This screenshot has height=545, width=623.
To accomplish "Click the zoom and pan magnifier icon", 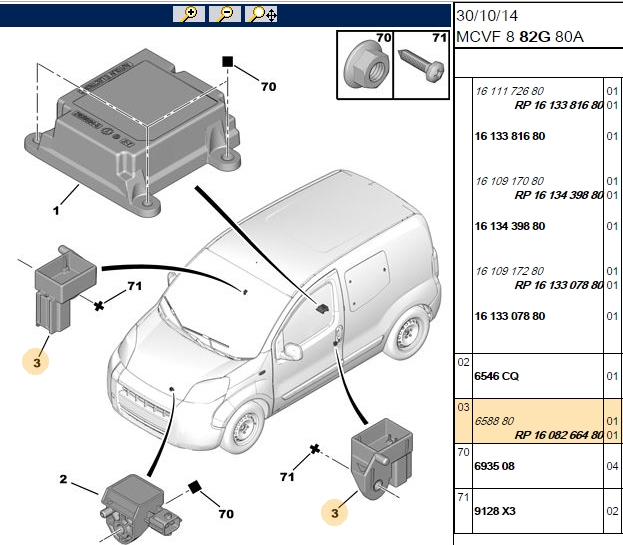I will pos(261,14).
